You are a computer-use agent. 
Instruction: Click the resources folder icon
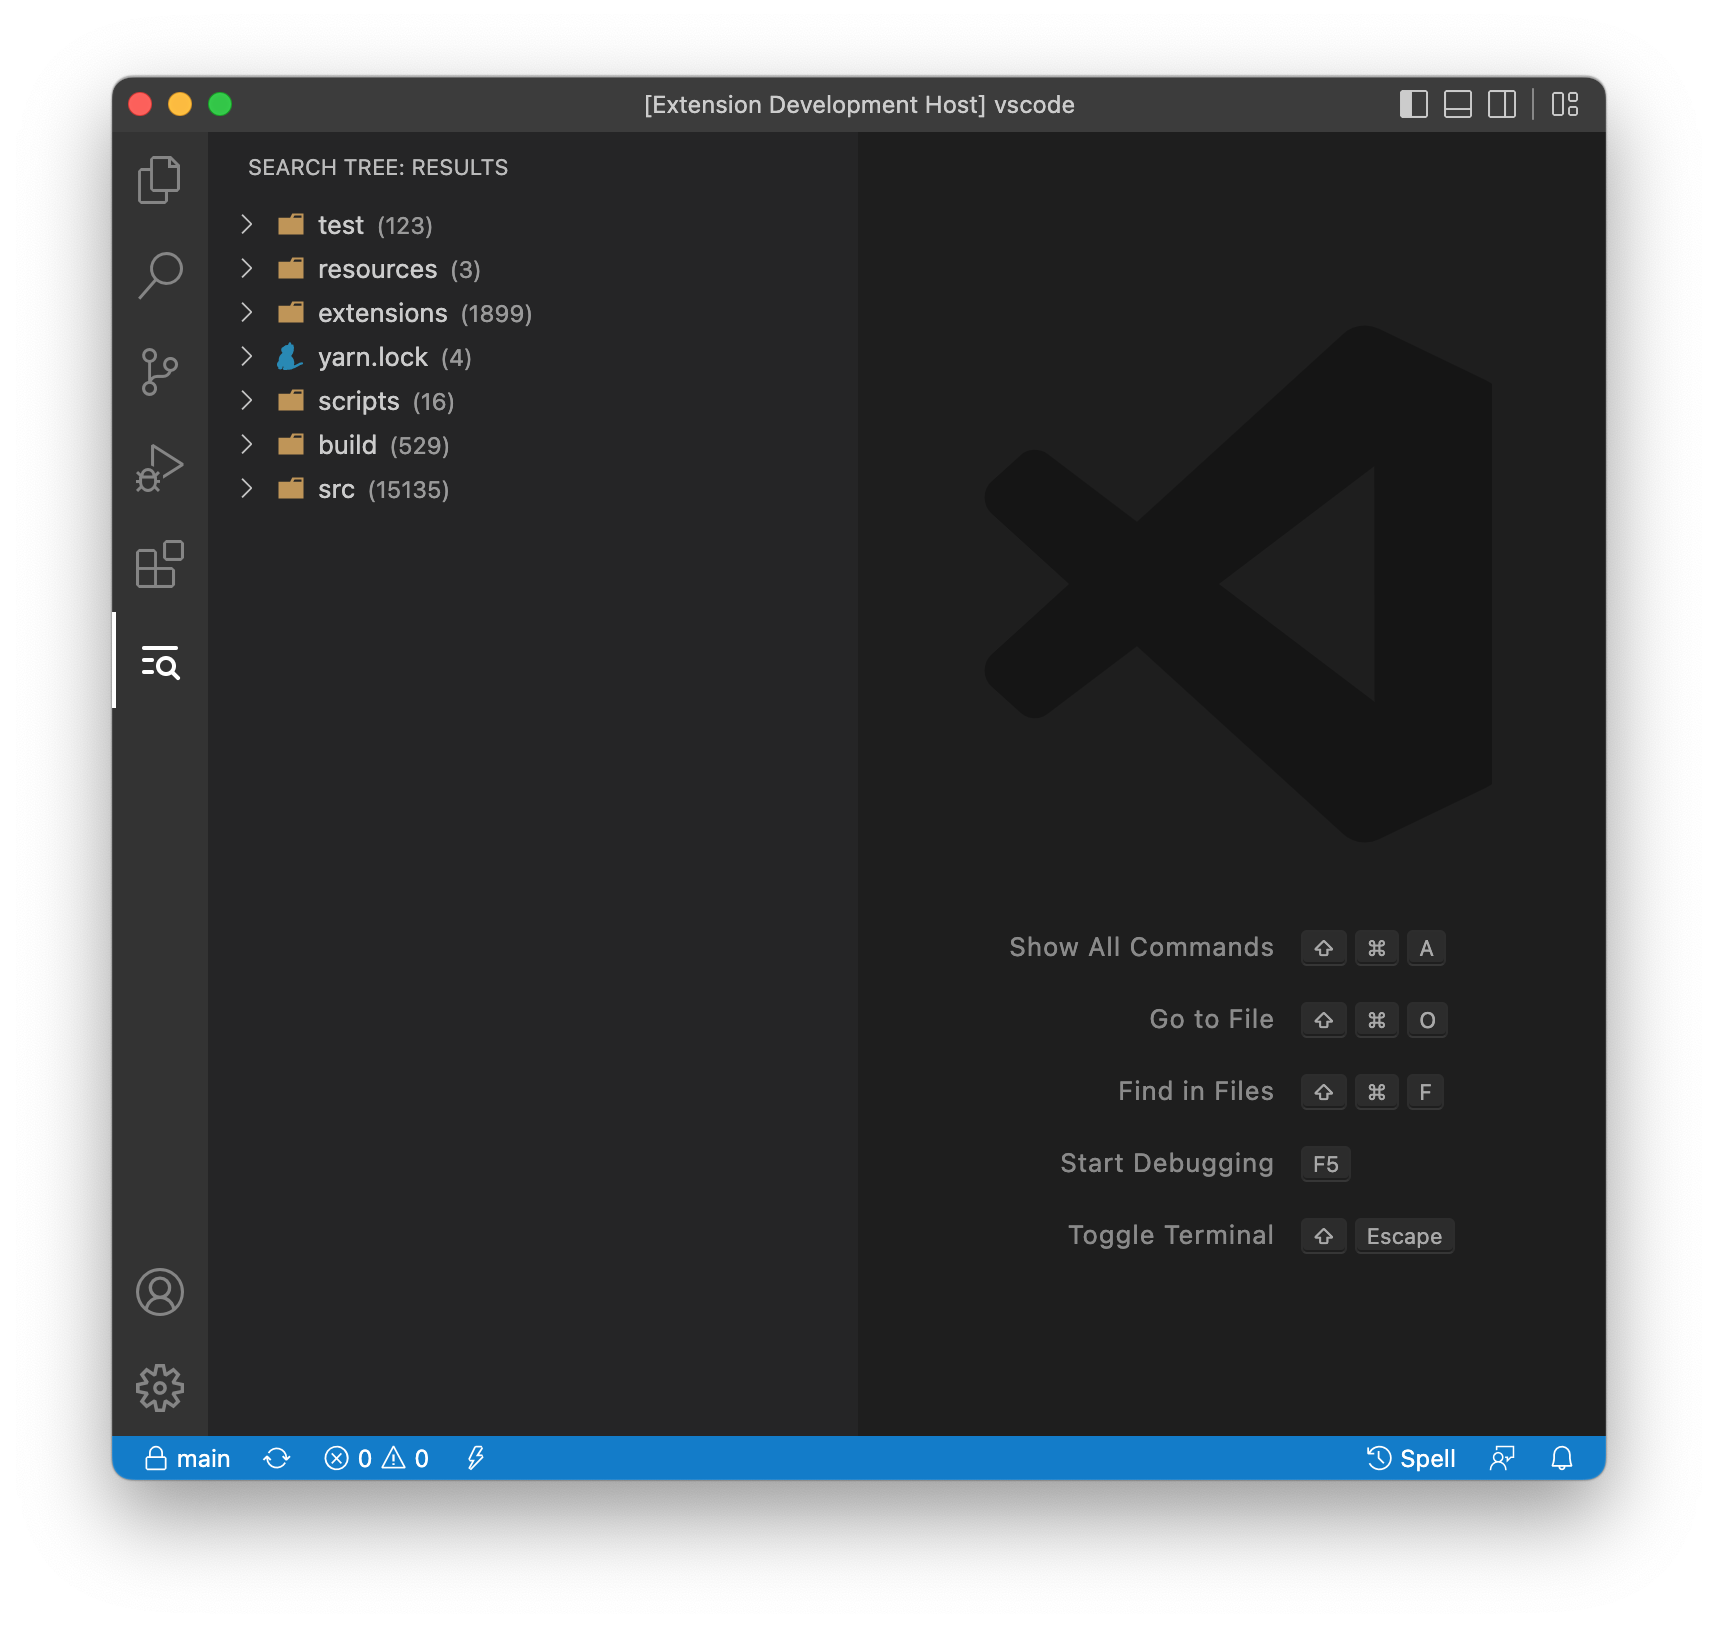pos(291,268)
